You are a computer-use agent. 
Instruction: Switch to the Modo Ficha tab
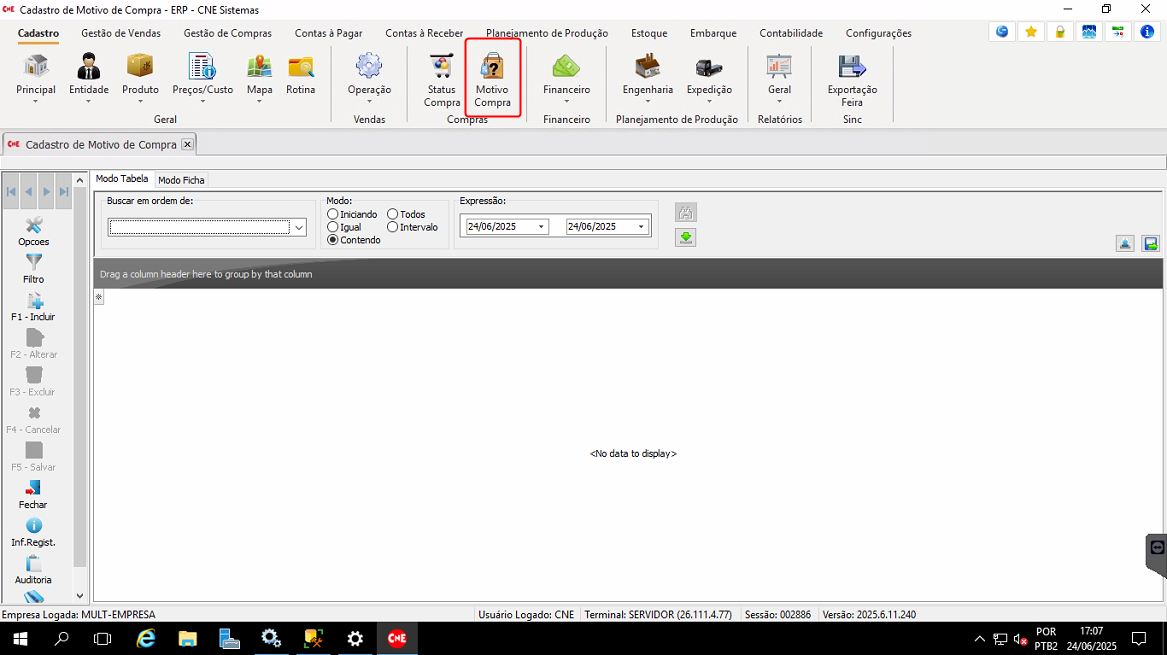coord(181,180)
